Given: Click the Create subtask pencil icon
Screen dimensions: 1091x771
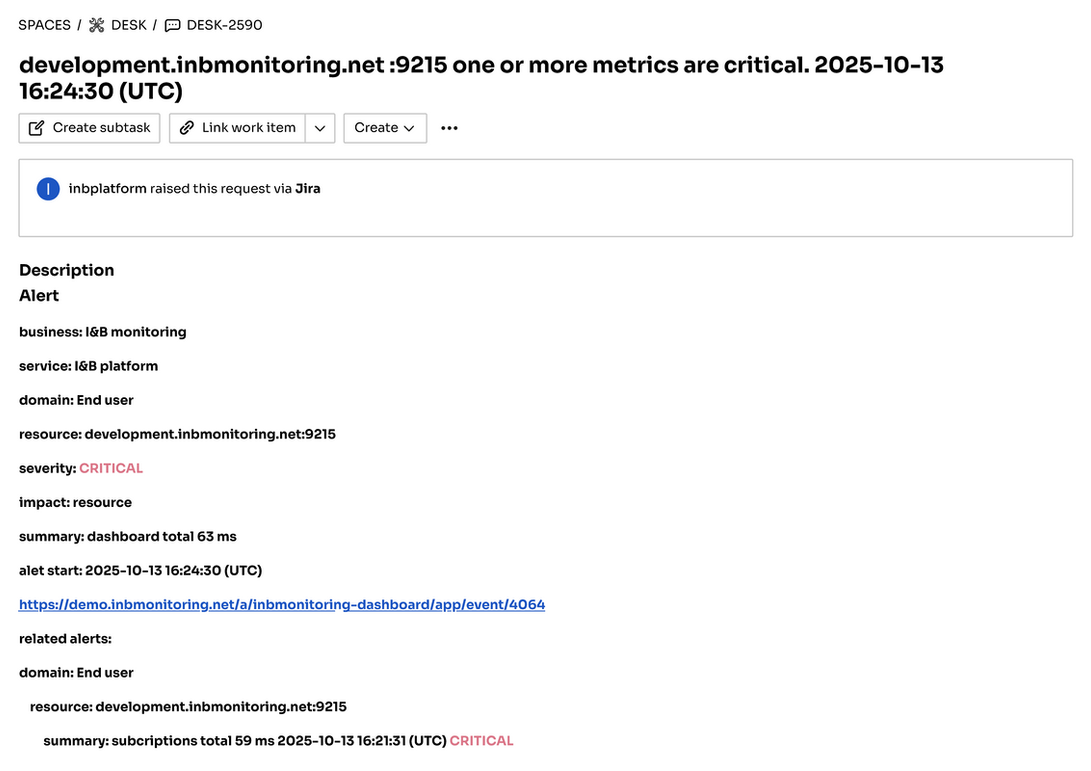Looking at the screenshot, I should (x=37, y=128).
